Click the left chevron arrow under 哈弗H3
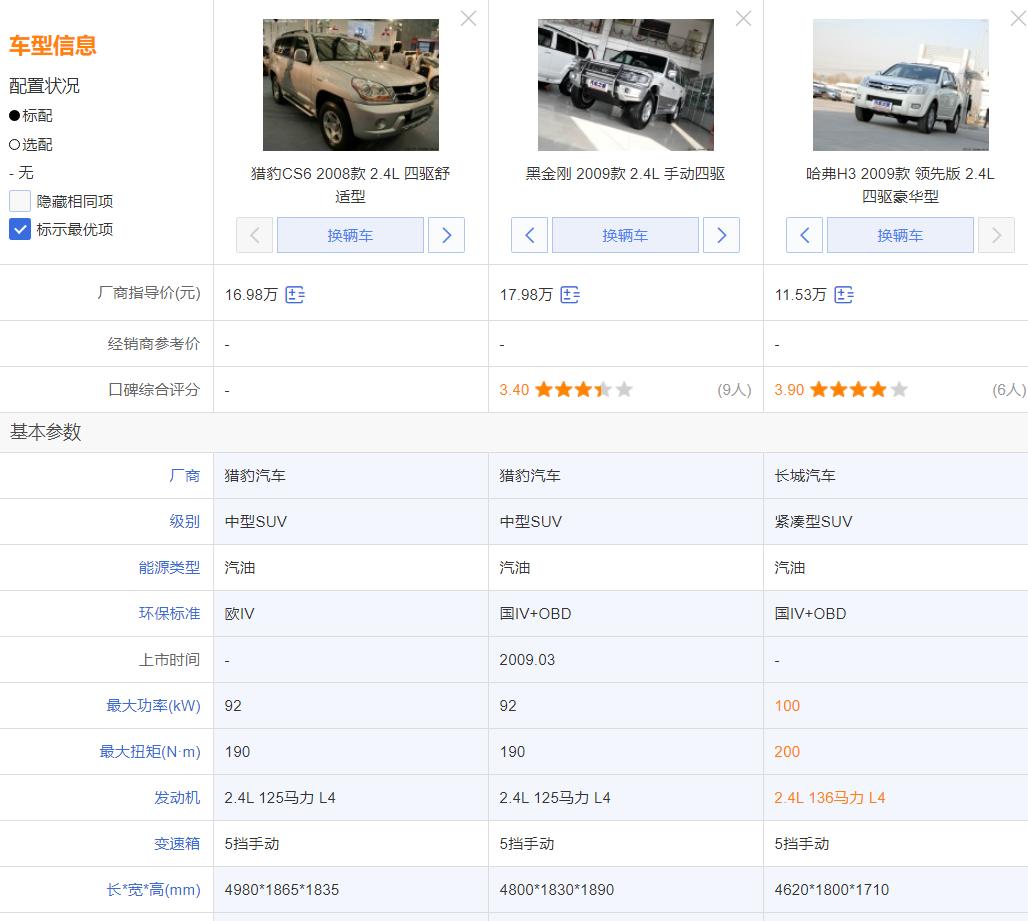The width and height of the screenshot is (1028, 921). [x=804, y=235]
